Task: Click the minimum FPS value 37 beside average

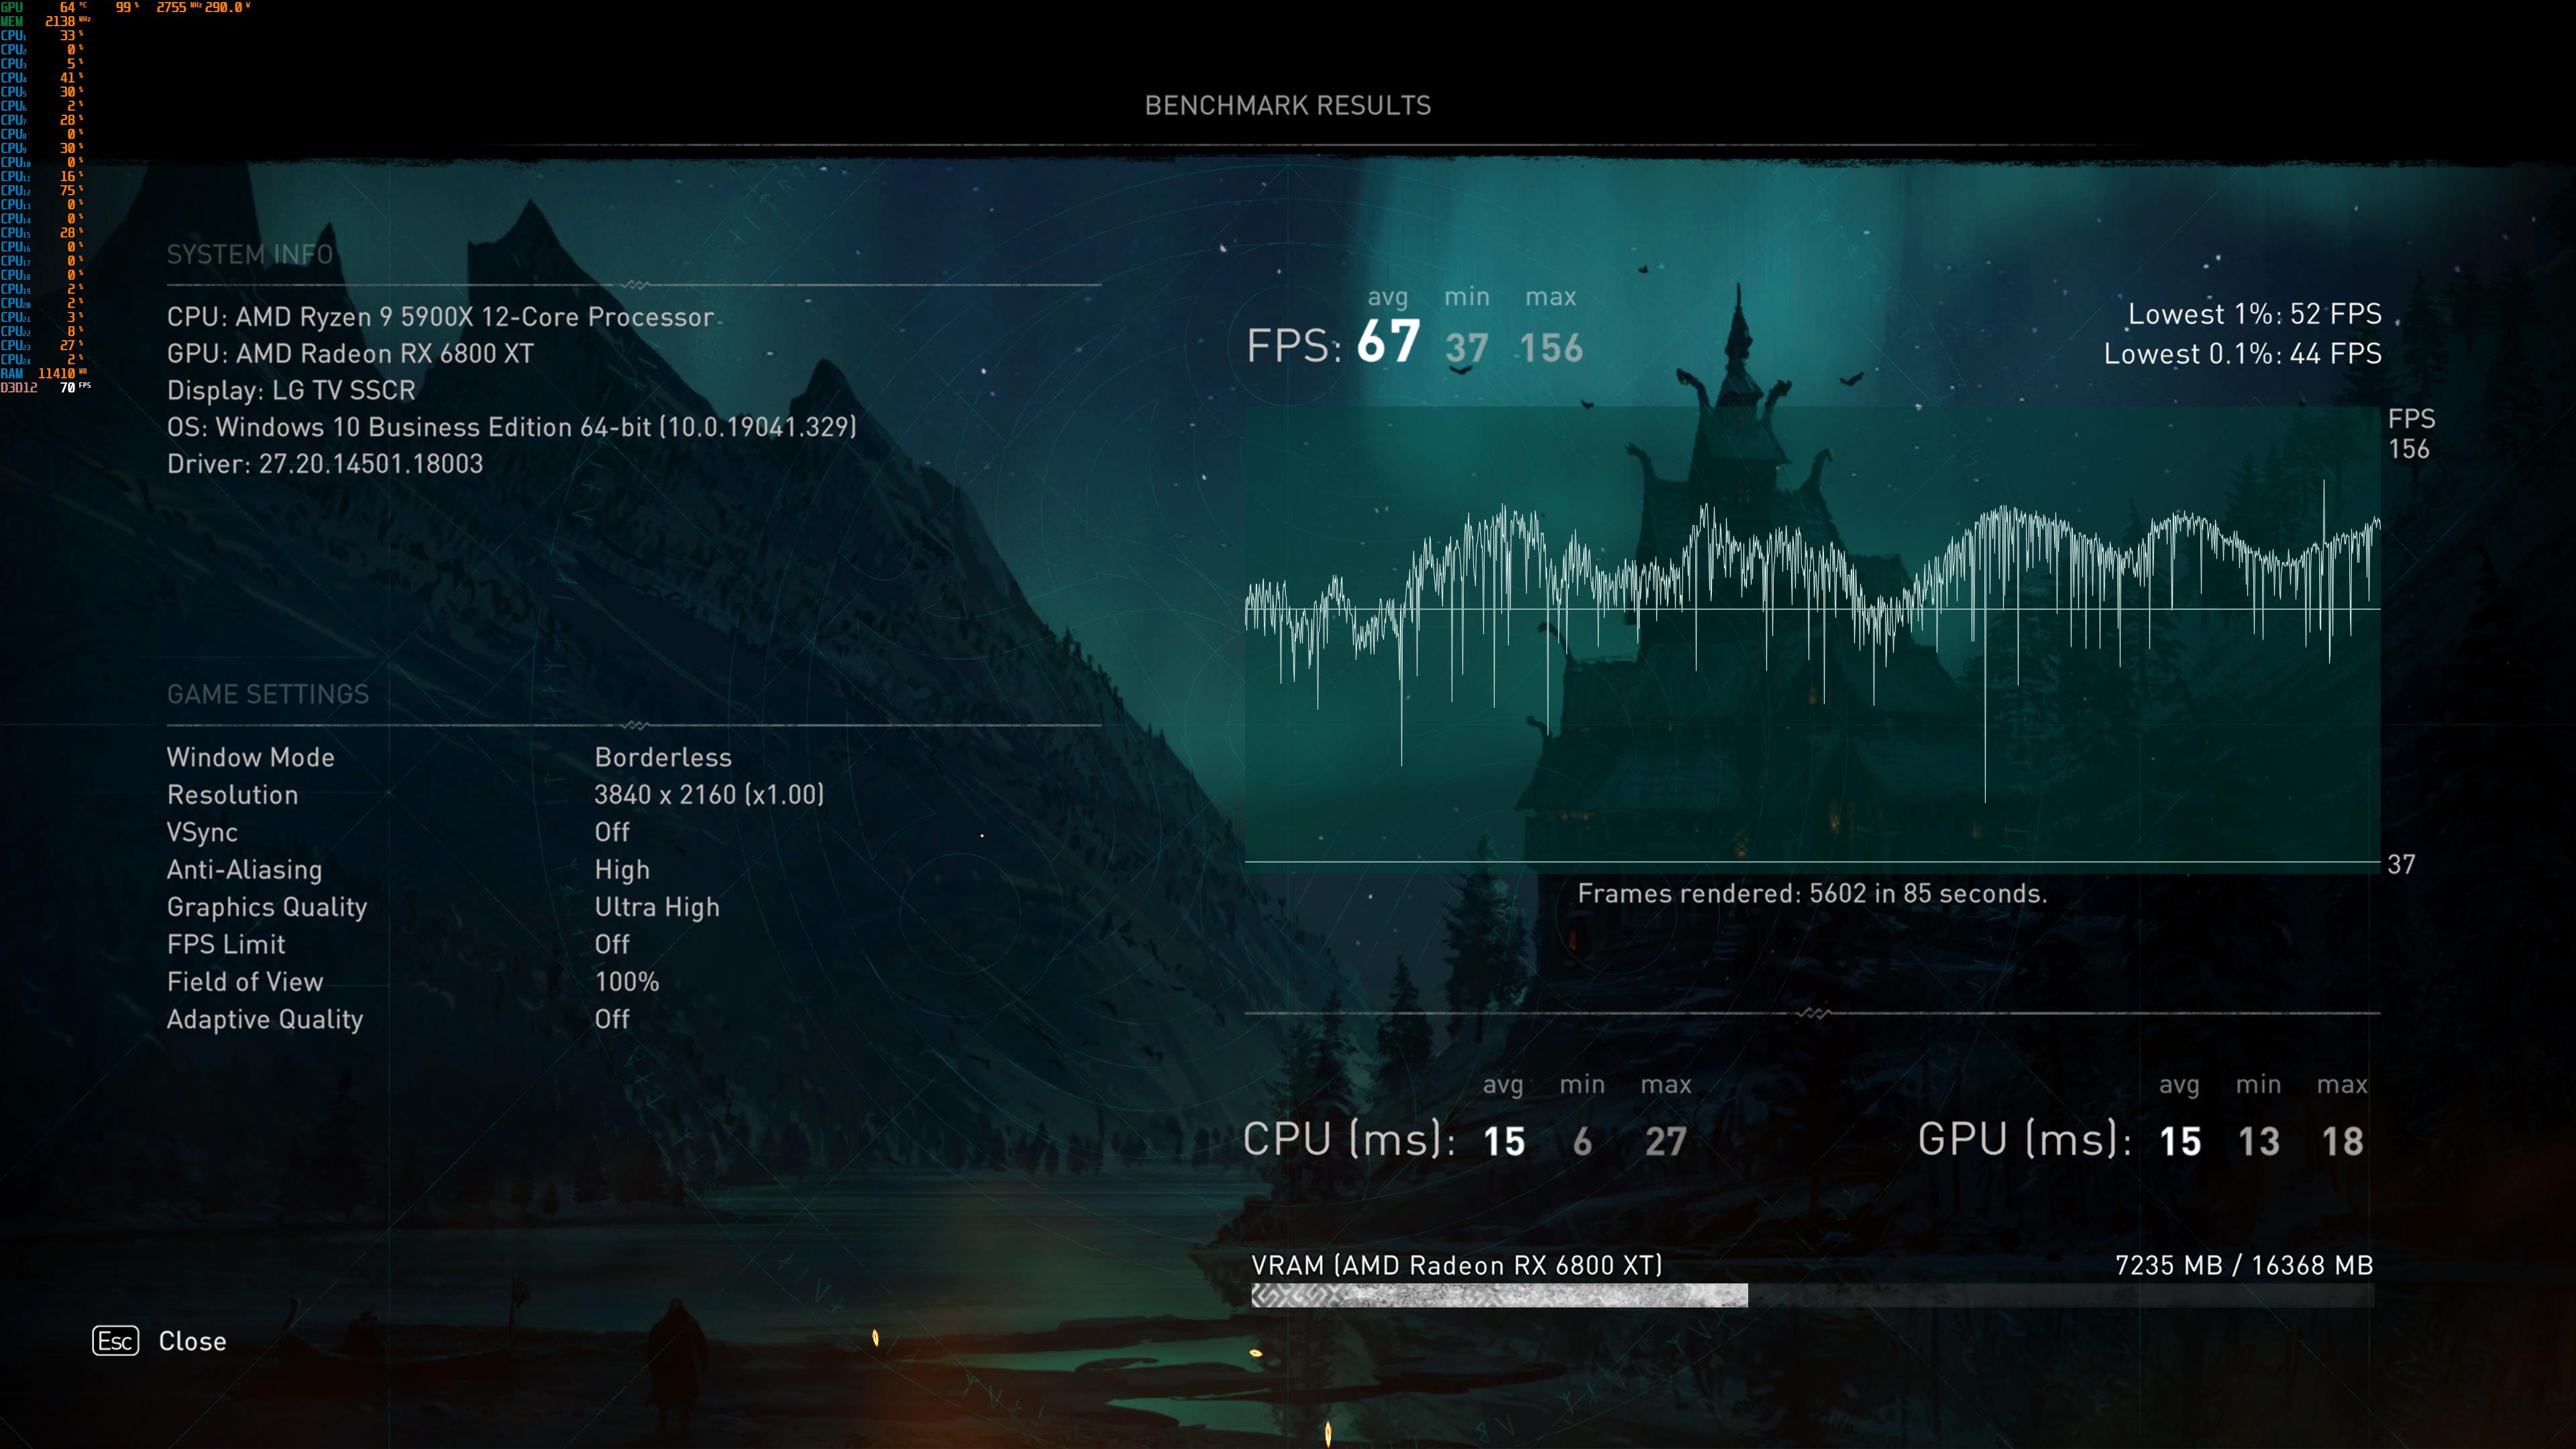Action: [x=1466, y=348]
